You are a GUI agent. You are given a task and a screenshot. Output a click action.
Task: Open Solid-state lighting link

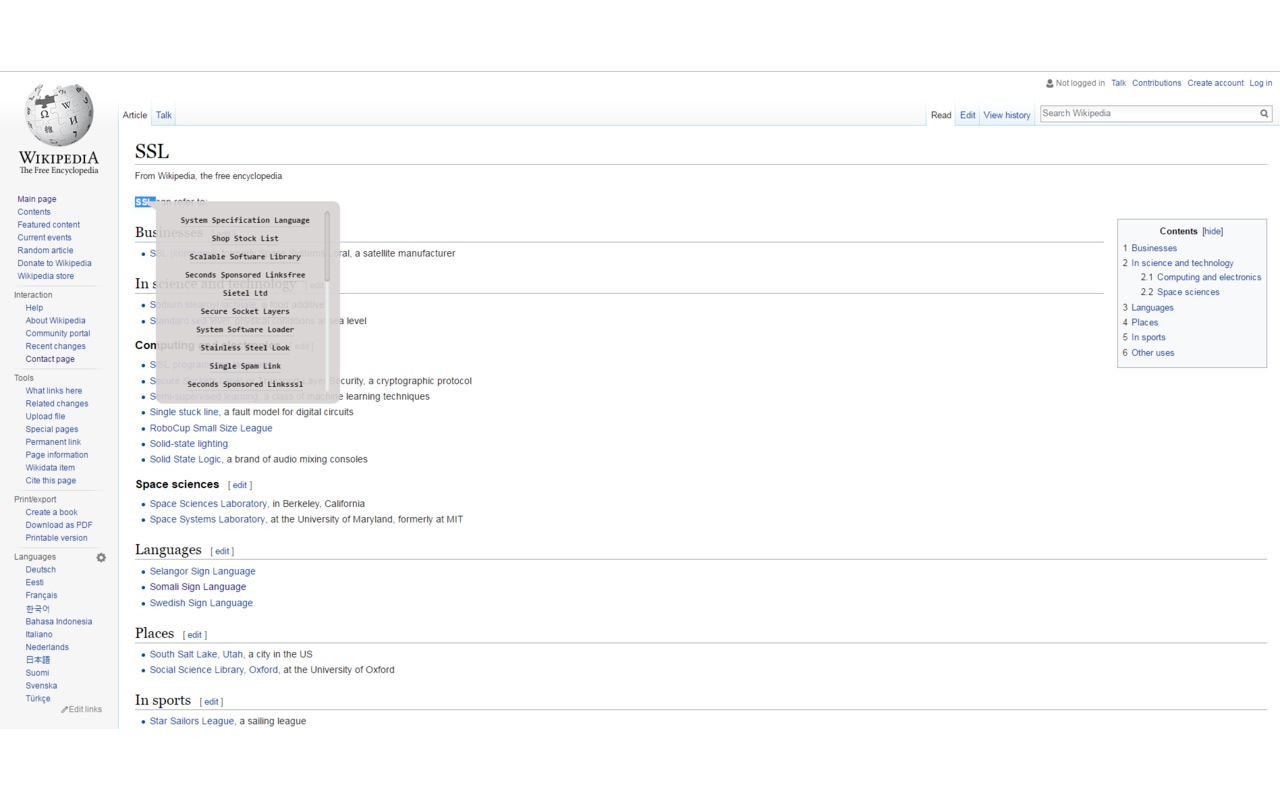[189, 444]
